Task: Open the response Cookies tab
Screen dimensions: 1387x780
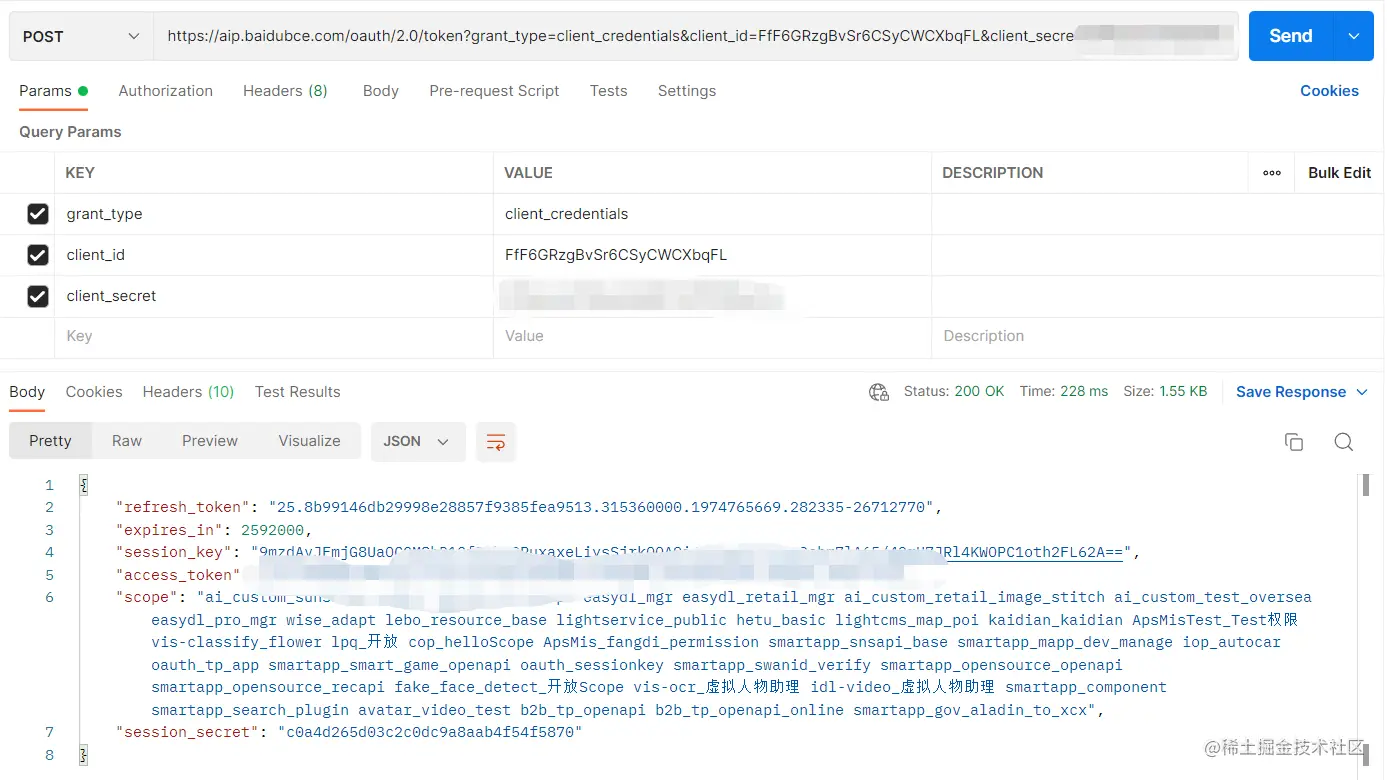Action: coord(94,392)
